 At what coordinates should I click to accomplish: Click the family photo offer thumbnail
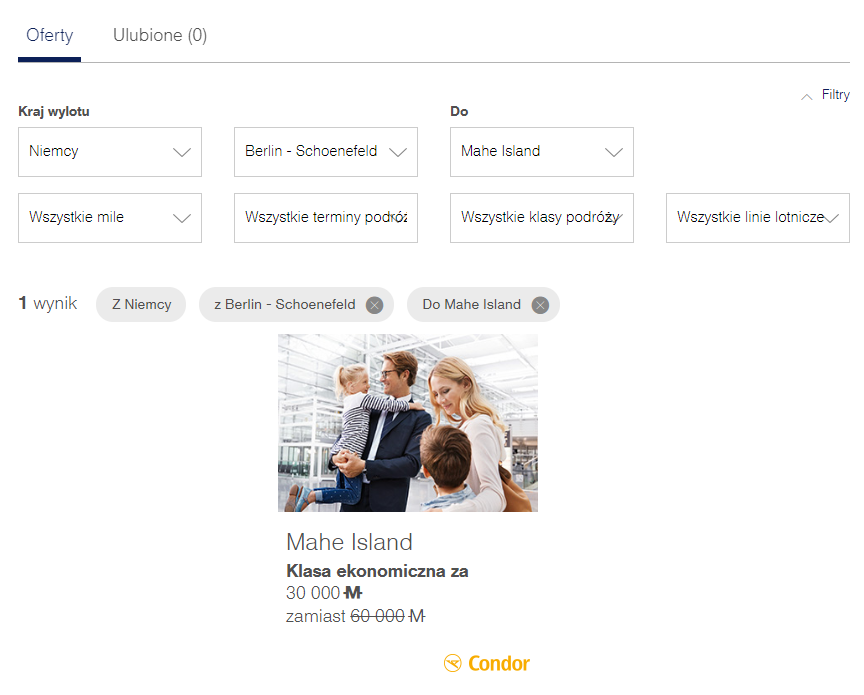point(408,423)
